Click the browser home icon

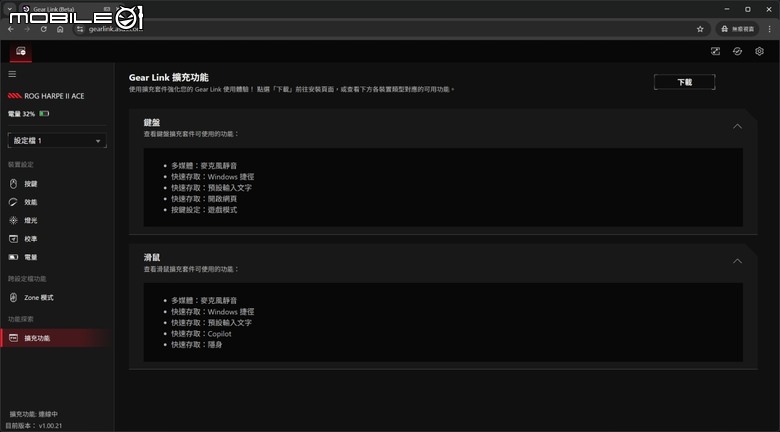[x=60, y=29]
